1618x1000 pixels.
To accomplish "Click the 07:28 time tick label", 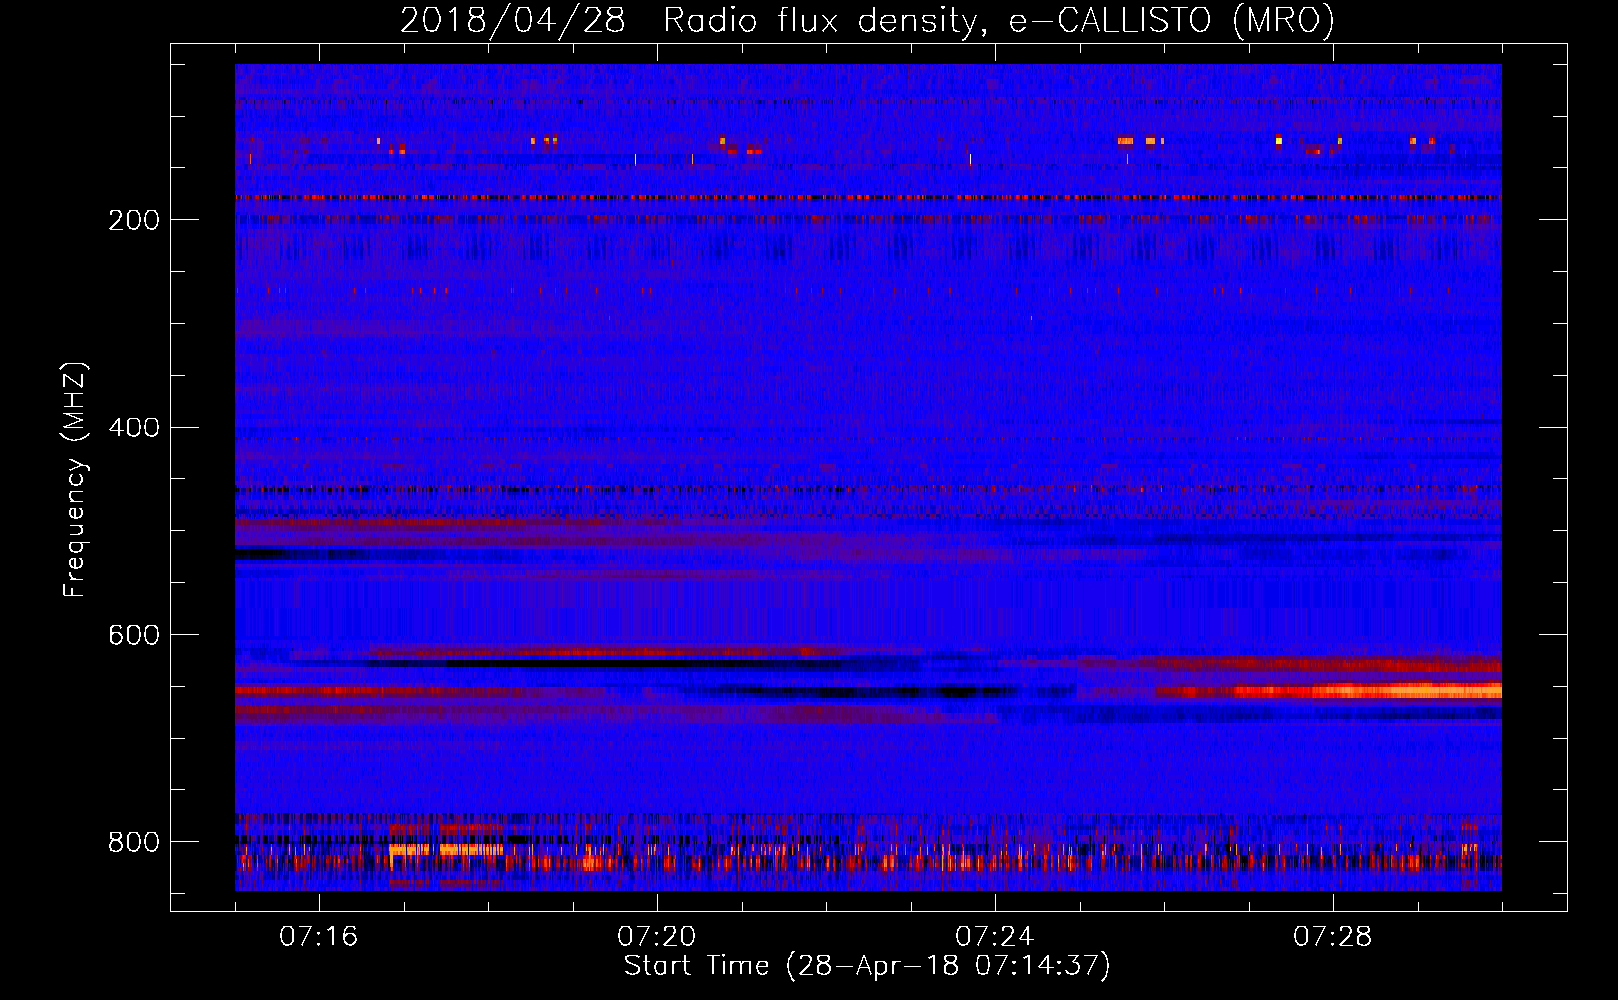I will pyautogui.click(x=1332, y=937).
